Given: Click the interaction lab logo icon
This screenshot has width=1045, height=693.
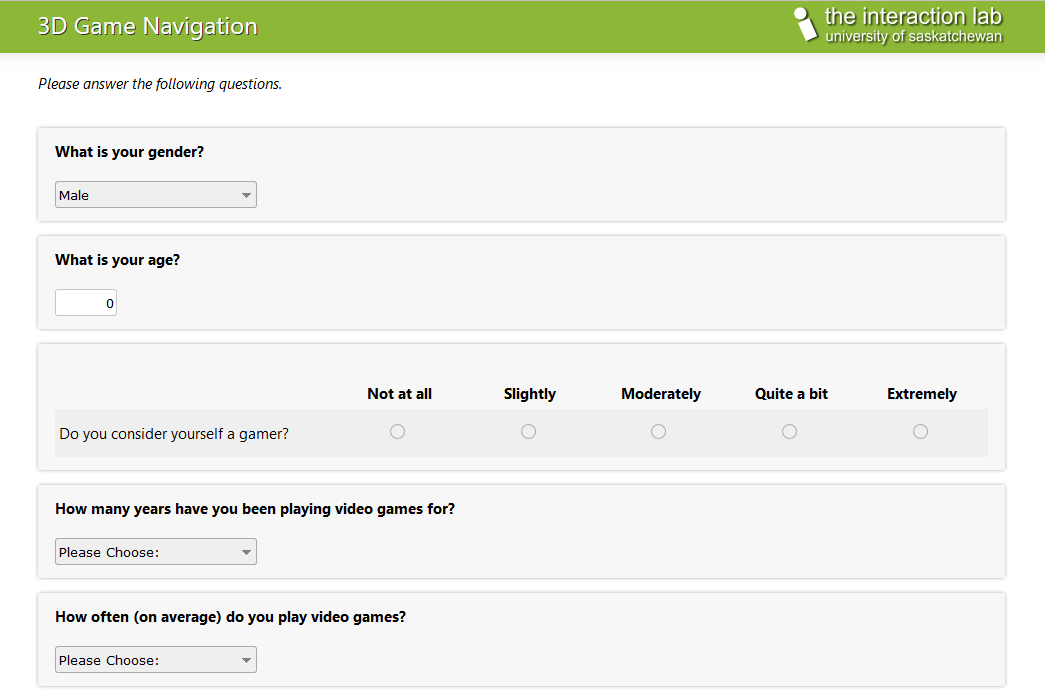Looking at the screenshot, I should pos(805,25).
